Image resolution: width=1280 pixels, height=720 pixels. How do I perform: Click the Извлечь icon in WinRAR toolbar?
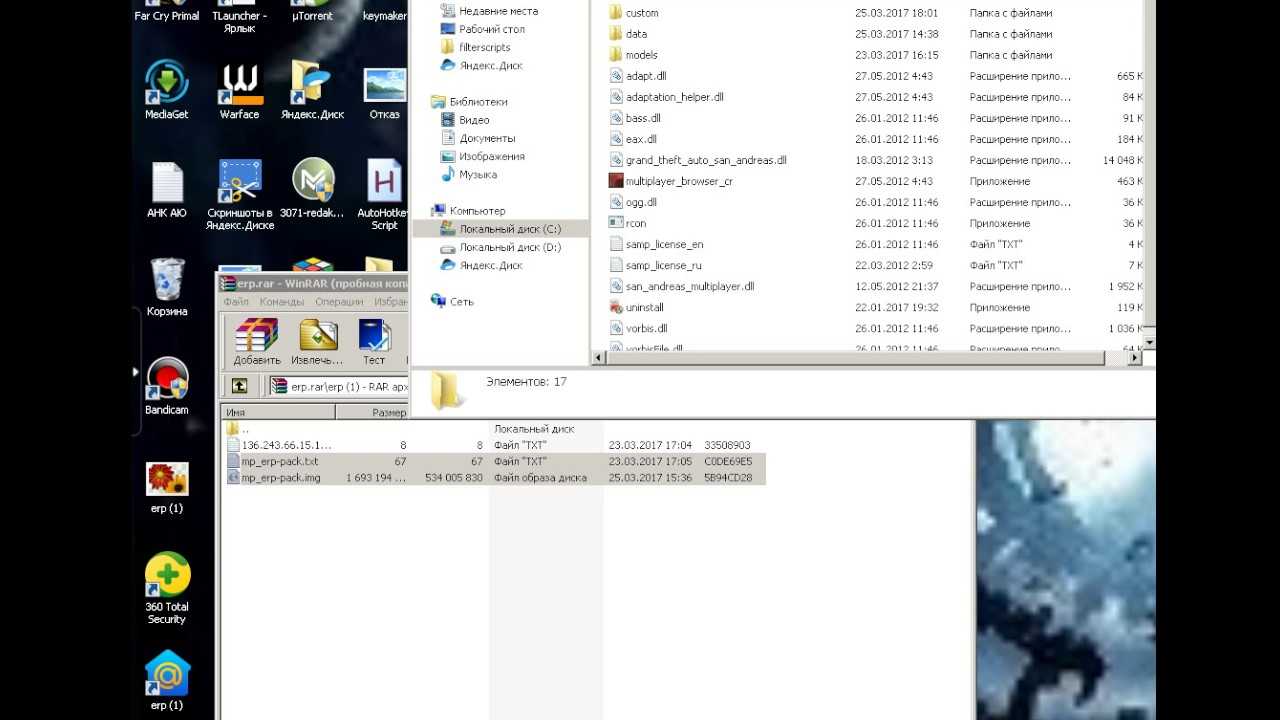(x=317, y=342)
